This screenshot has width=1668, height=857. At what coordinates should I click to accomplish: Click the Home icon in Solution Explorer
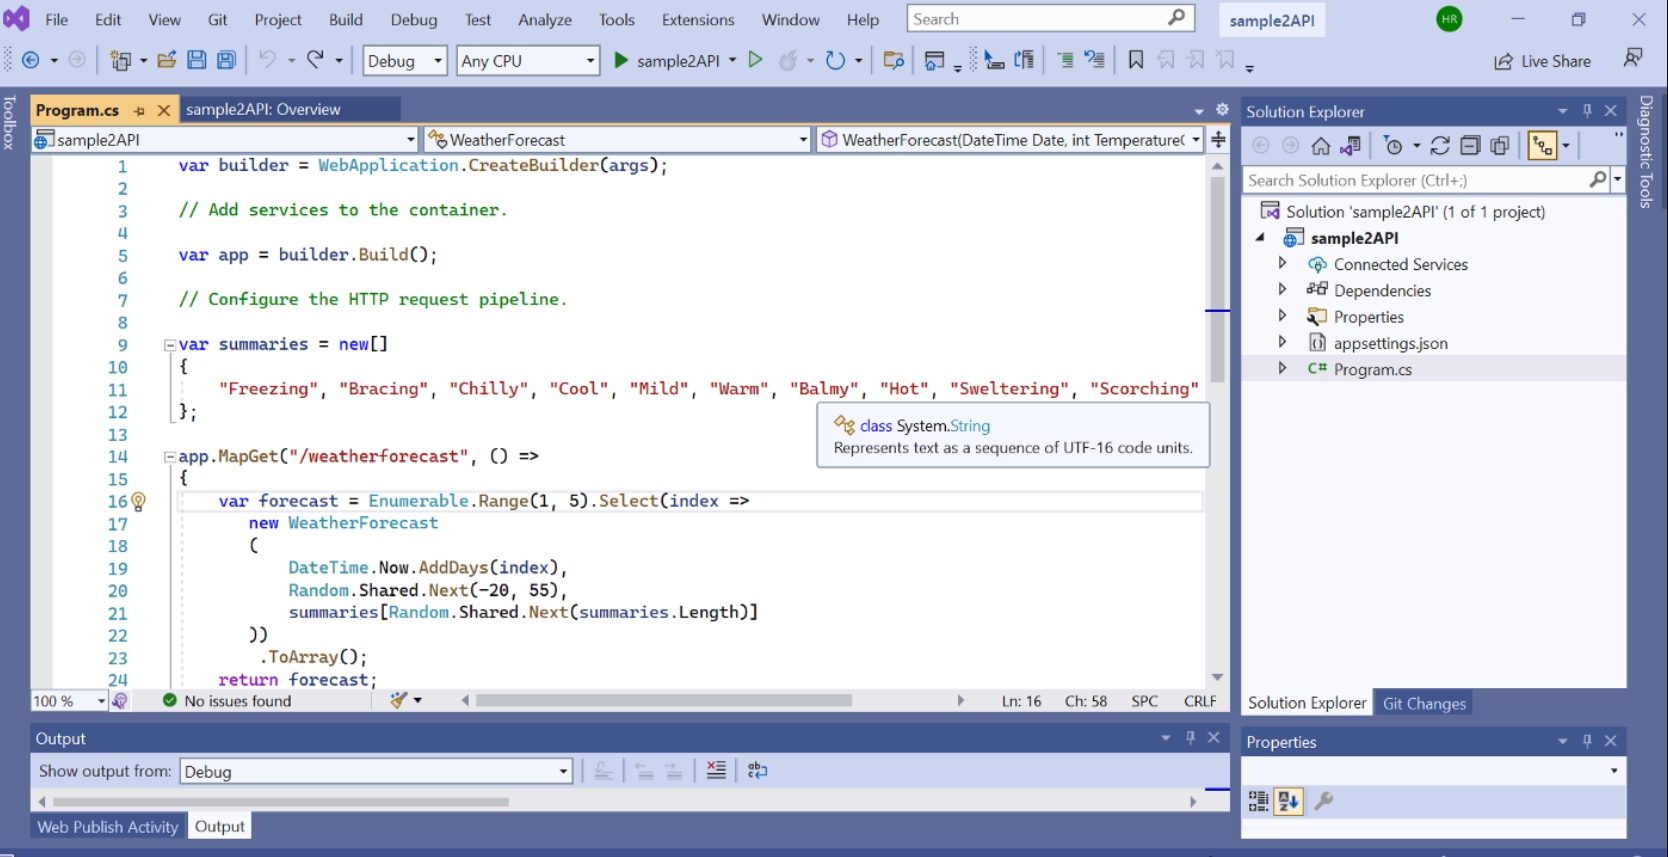point(1320,146)
